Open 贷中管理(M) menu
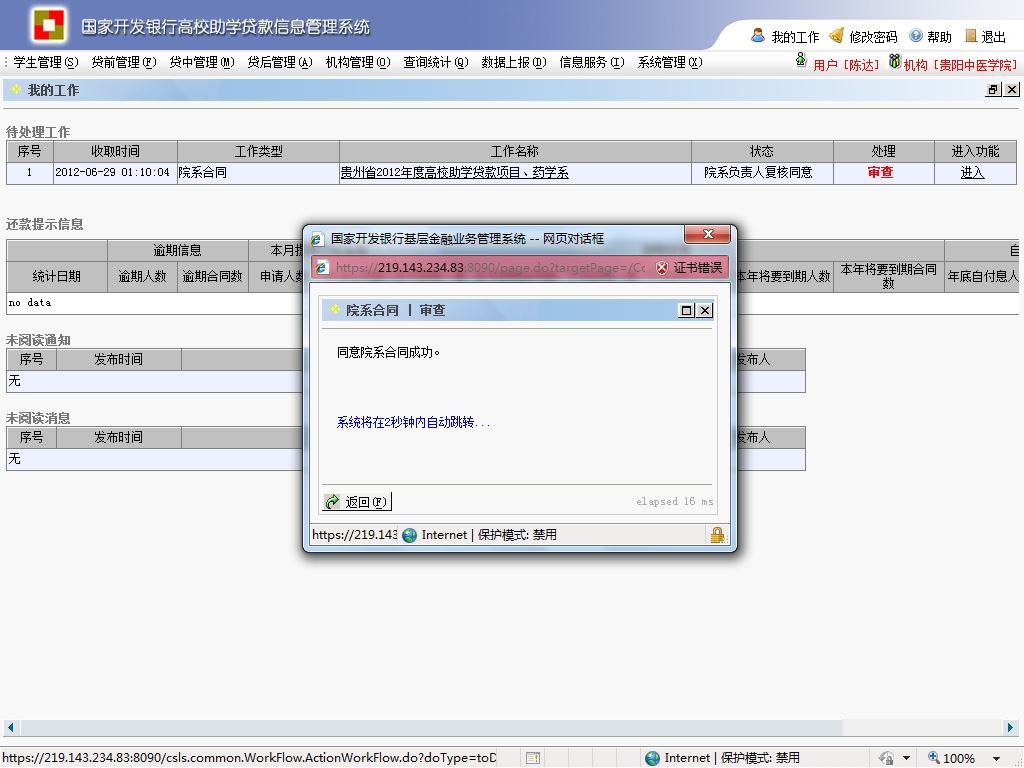This screenshot has width=1024, height=768. coord(202,62)
